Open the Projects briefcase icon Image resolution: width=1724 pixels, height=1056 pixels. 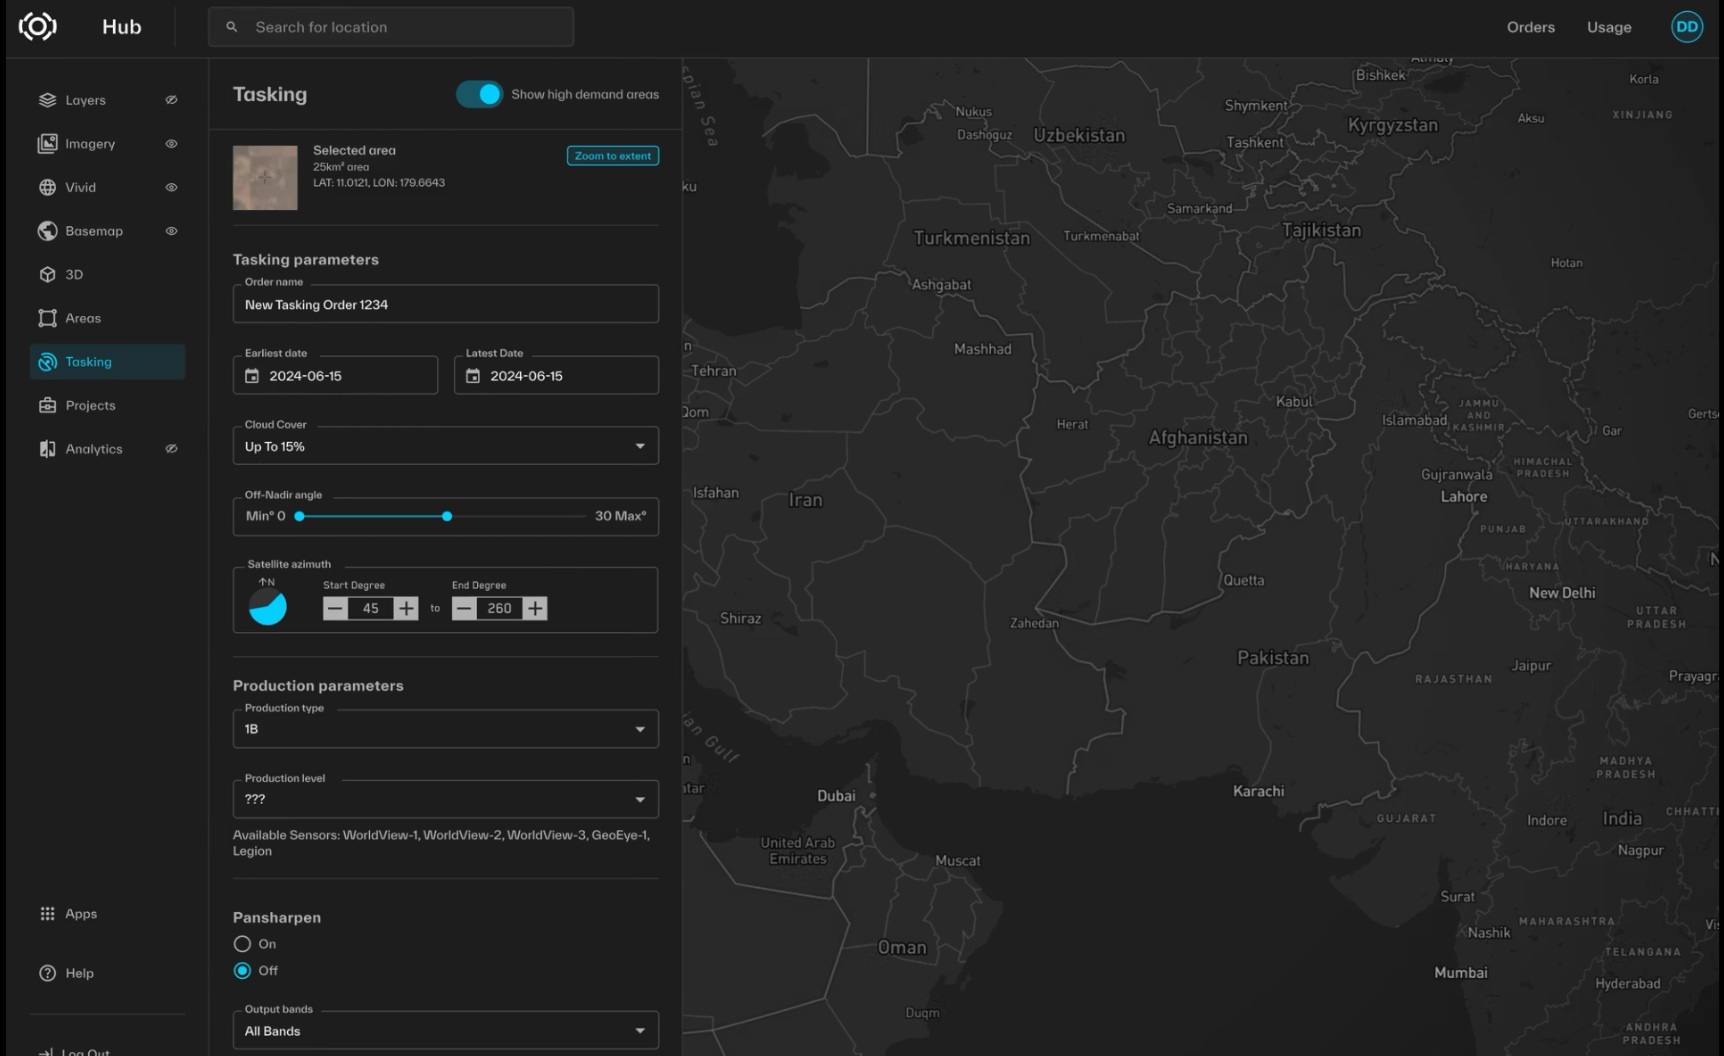click(47, 405)
